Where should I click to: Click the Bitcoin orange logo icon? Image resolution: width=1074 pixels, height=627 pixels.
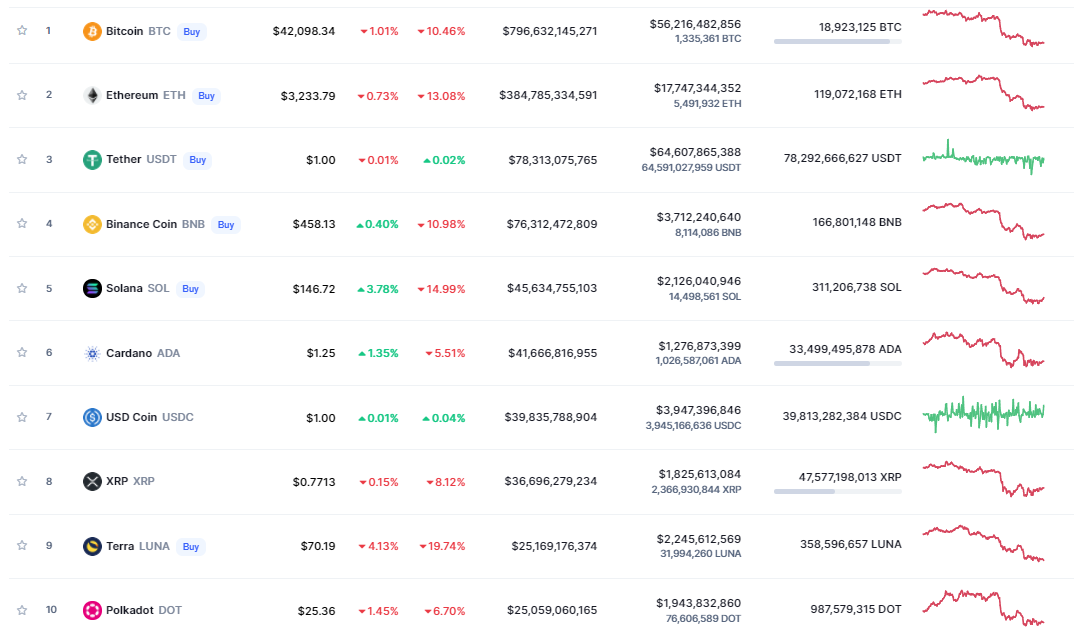pyautogui.click(x=92, y=31)
